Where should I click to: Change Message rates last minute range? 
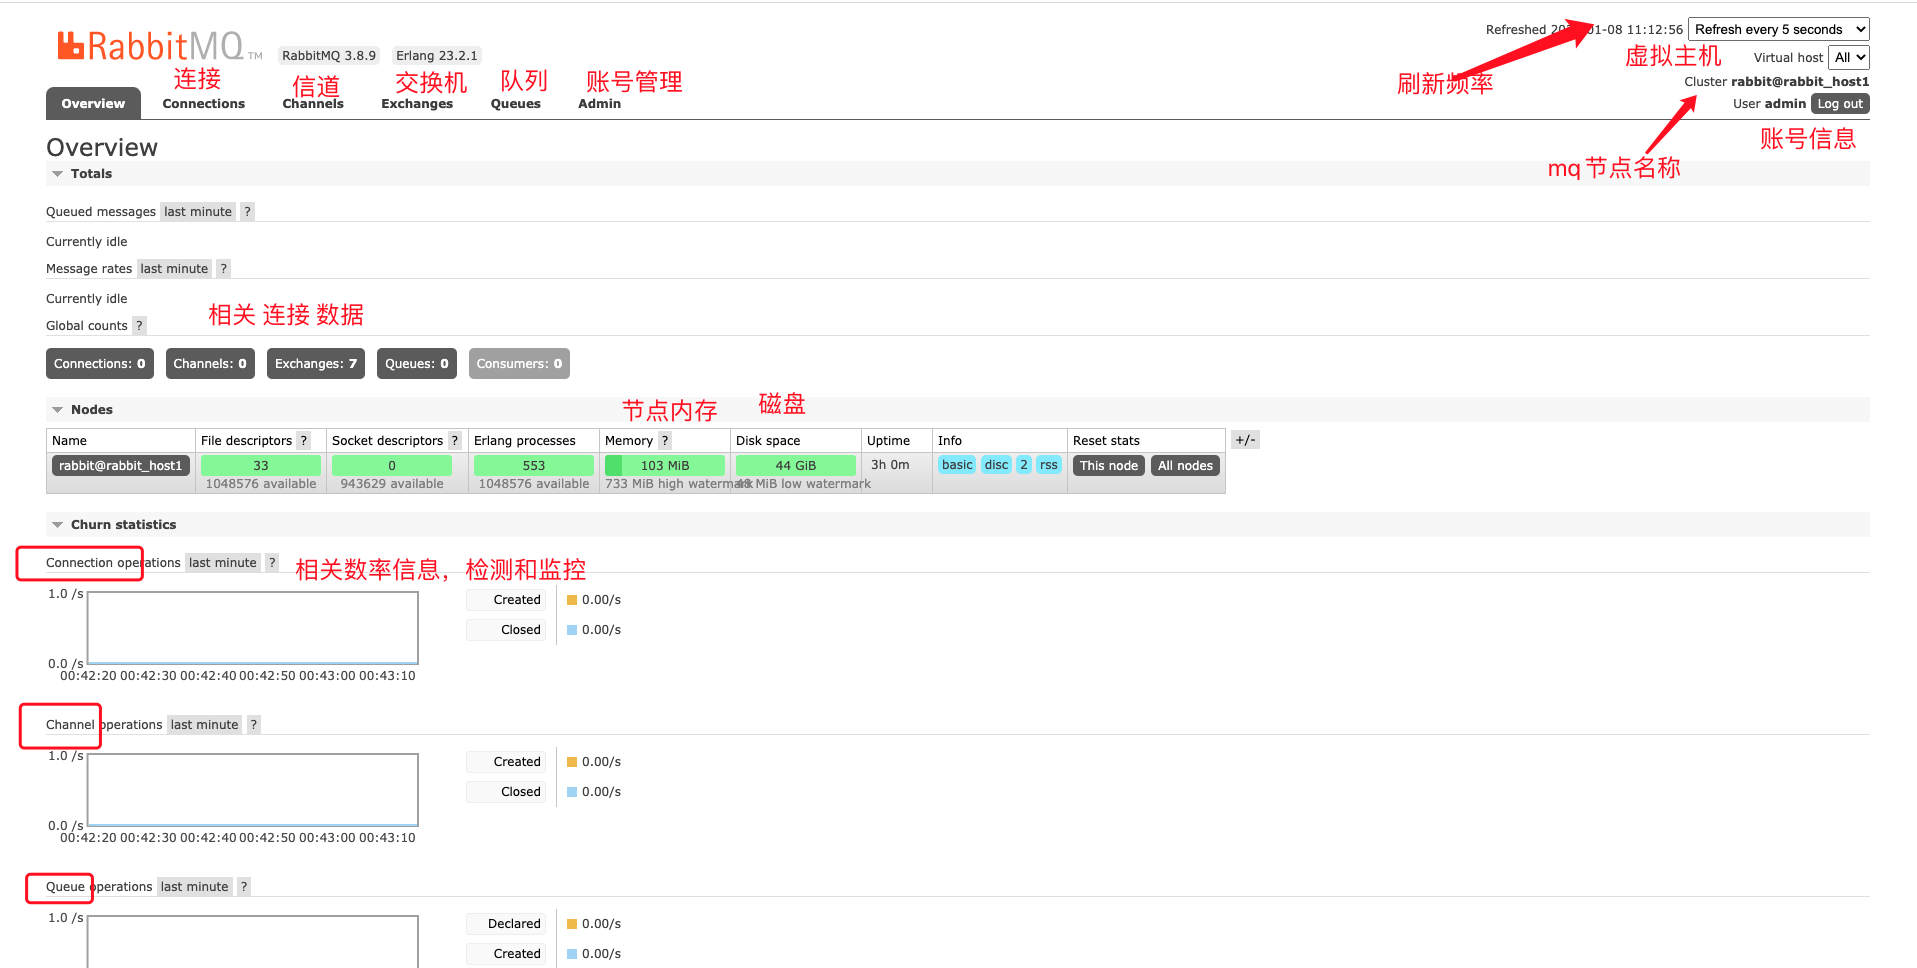coord(174,268)
